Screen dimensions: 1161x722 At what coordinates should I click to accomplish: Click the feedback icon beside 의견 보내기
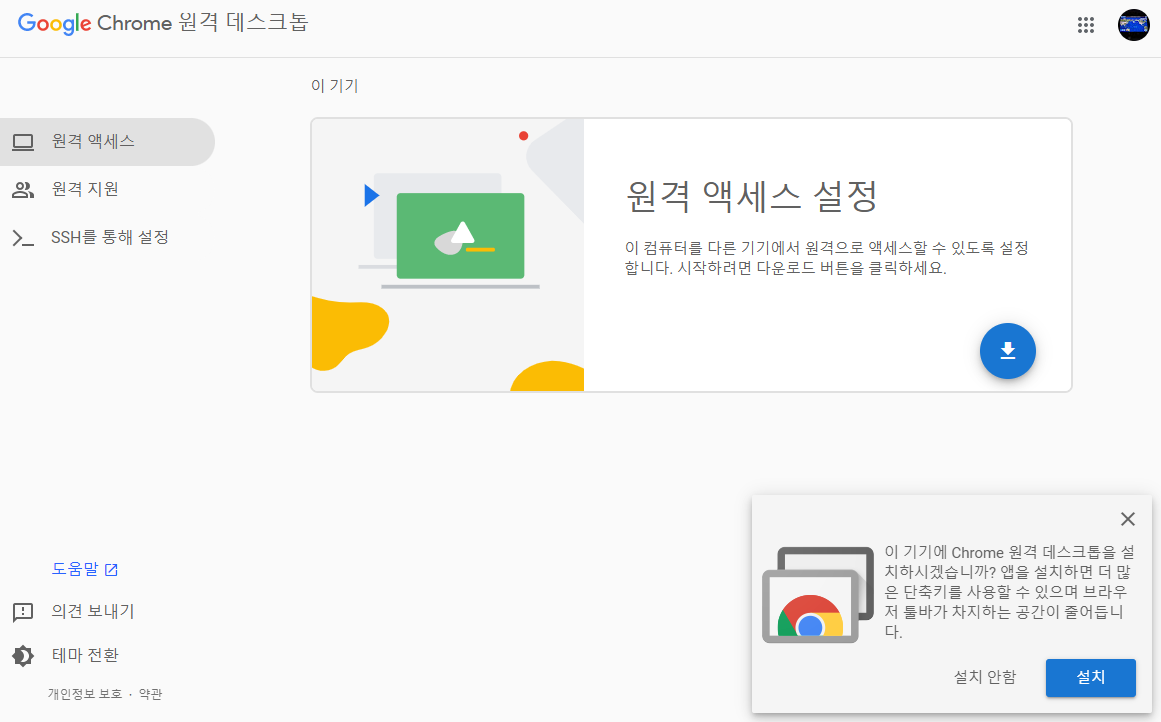point(22,612)
